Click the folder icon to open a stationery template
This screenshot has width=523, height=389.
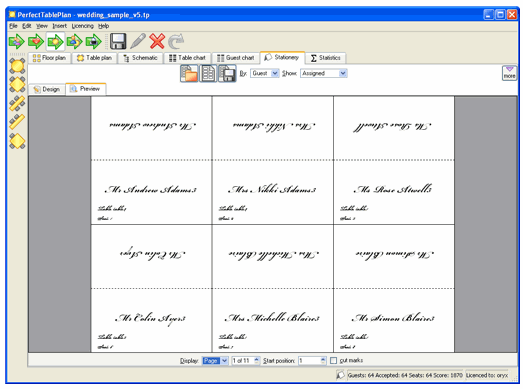point(189,73)
